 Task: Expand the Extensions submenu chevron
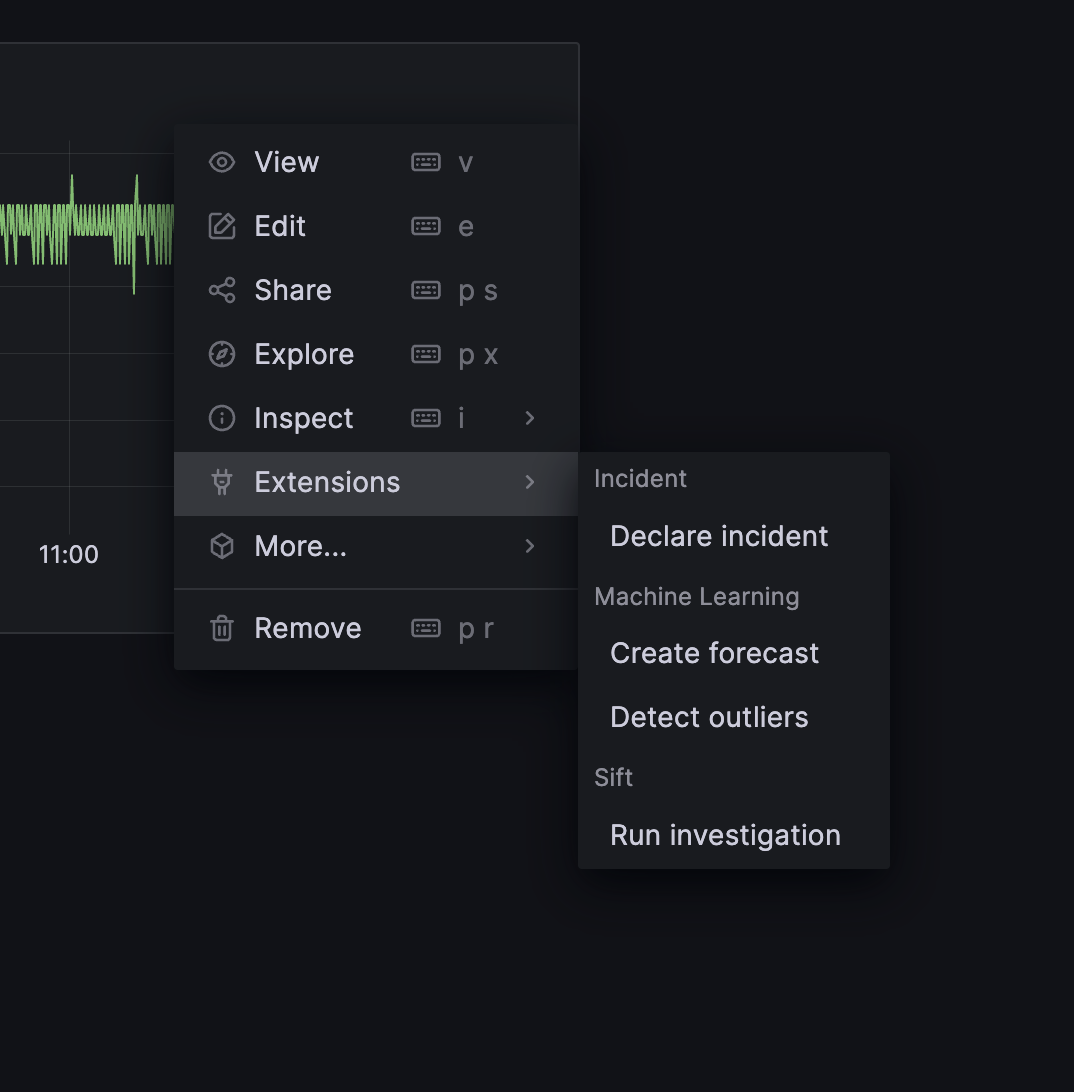point(530,482)
